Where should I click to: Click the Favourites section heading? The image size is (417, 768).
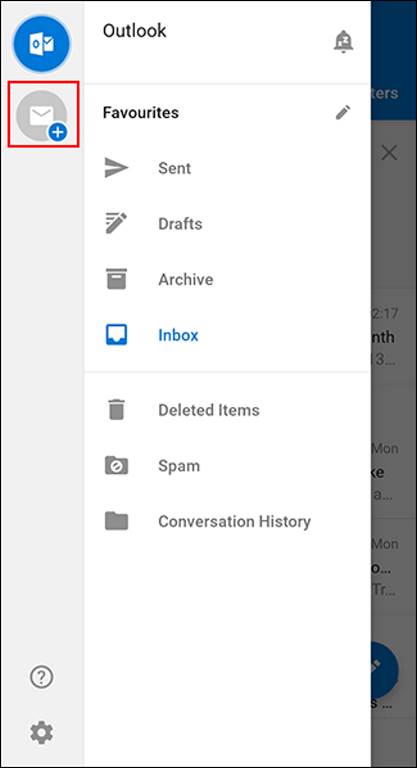(x=141, y=113)
